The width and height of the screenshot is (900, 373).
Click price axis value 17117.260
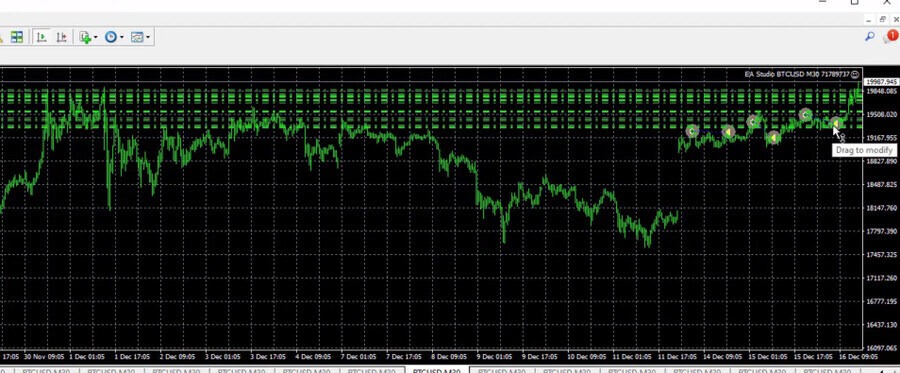pyautogui.click(x=882, y=278)
